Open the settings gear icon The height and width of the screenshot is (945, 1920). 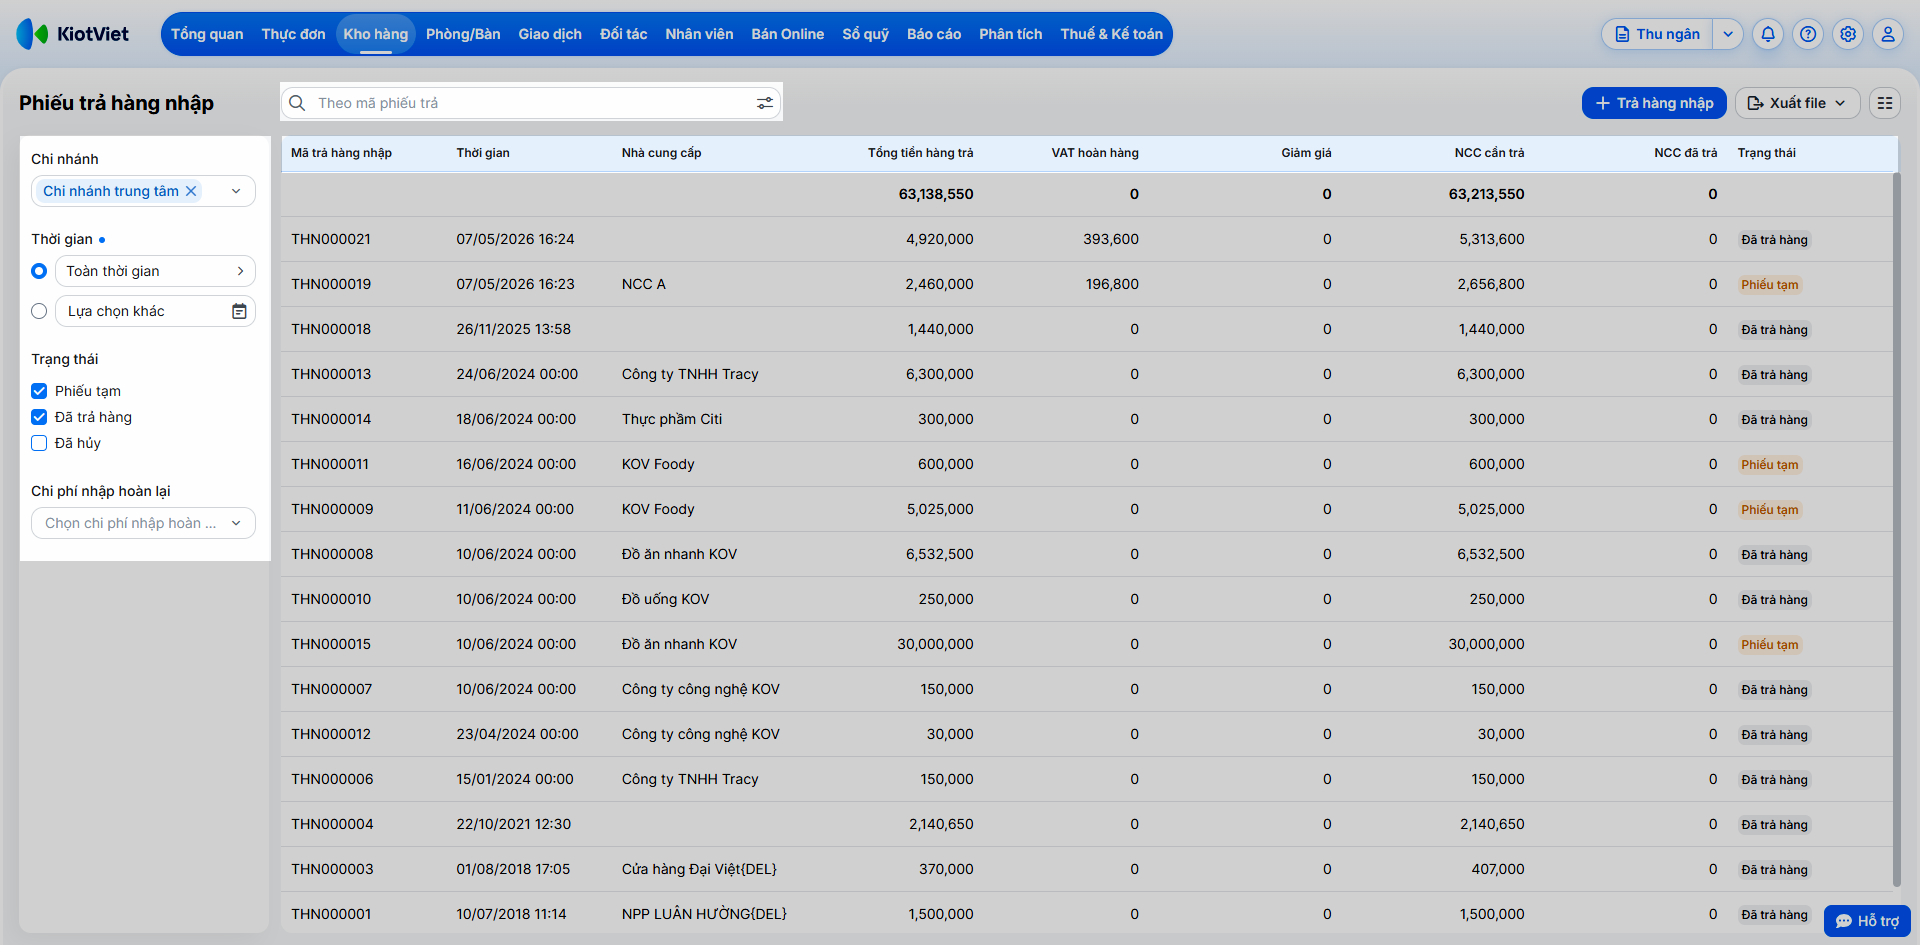[x=1847, y=34]
